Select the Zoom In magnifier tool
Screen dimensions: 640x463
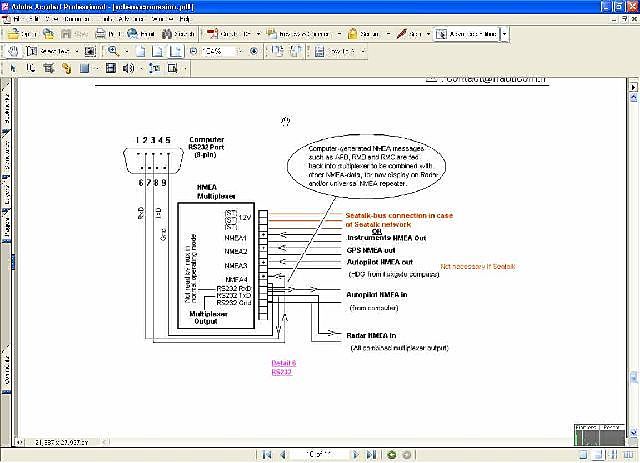[113, 51]
